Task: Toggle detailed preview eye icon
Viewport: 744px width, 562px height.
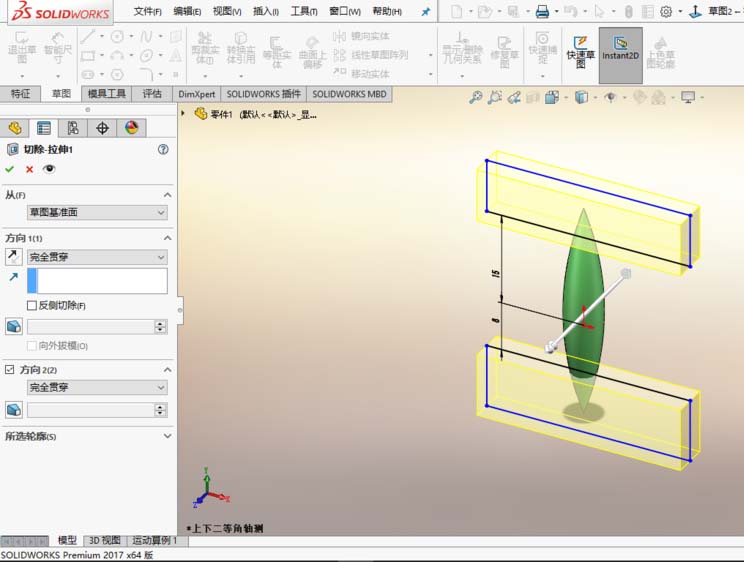Action: [49, 169]
